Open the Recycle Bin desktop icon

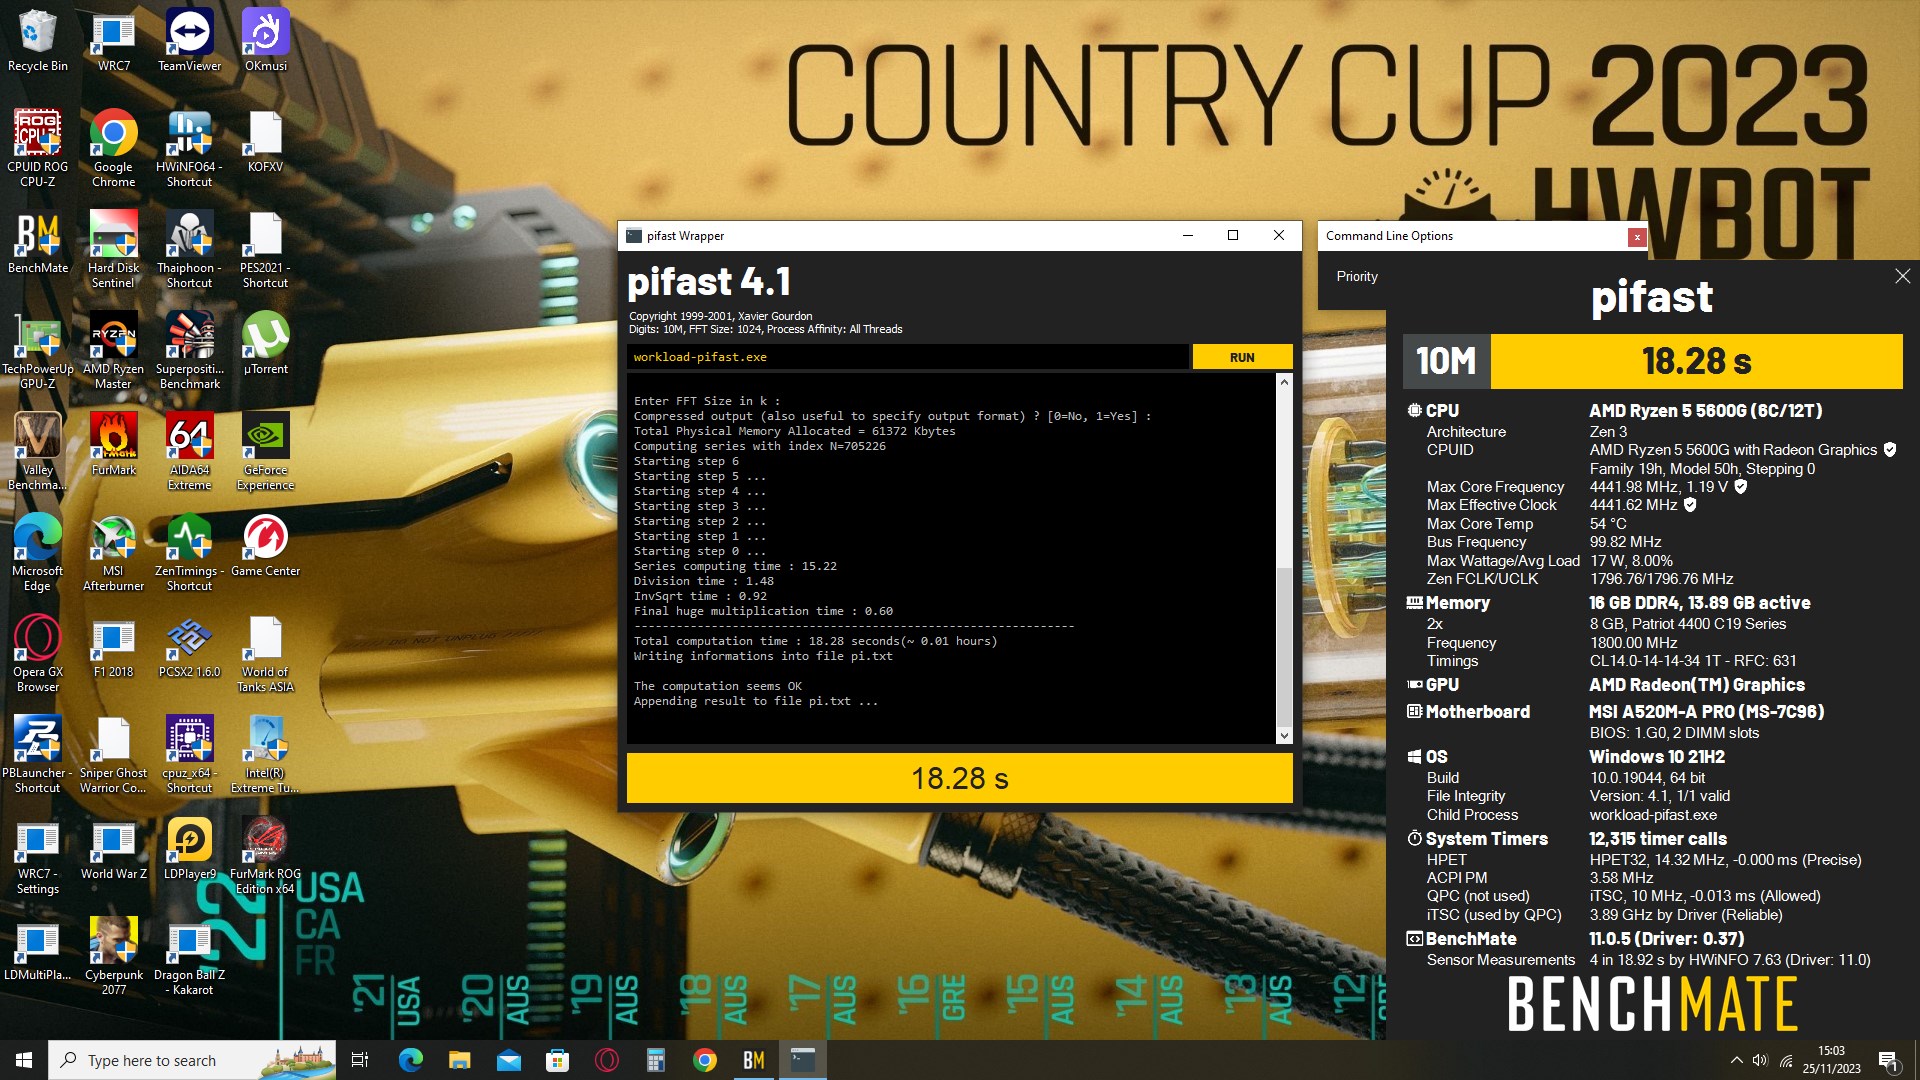click(x=38, y=40)
